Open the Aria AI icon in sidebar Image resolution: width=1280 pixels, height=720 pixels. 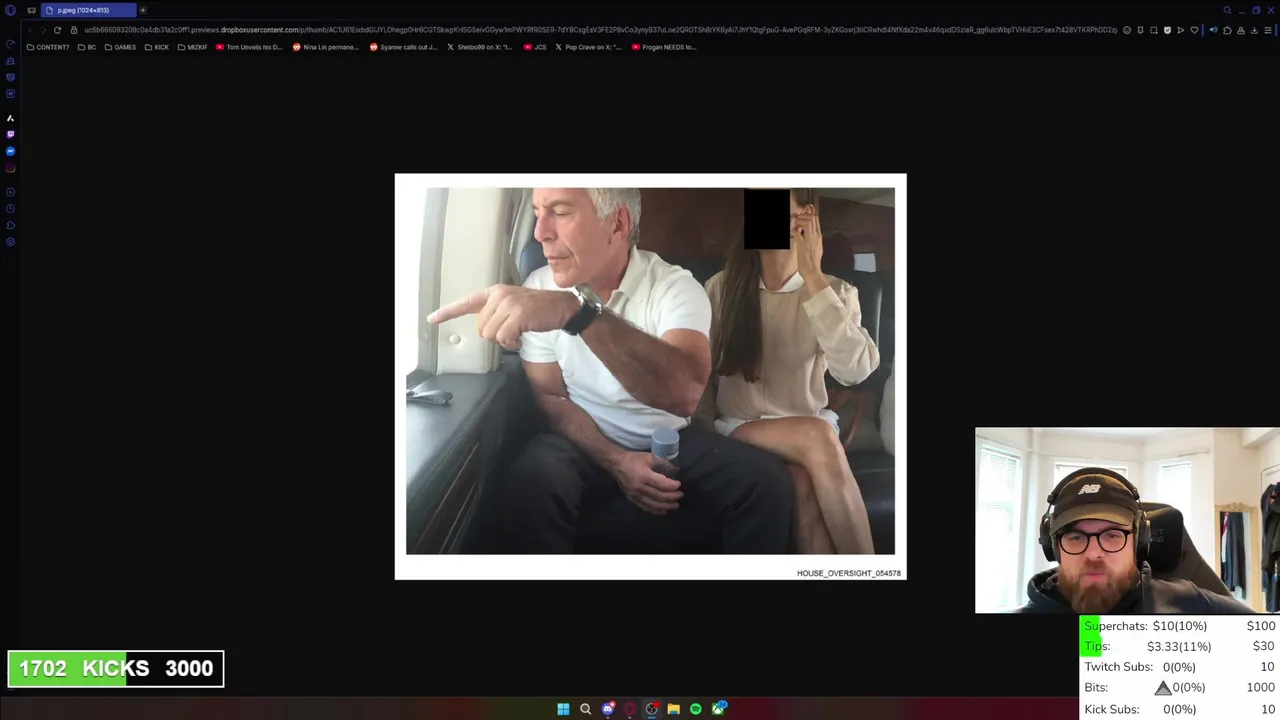[x=10, y=118]
